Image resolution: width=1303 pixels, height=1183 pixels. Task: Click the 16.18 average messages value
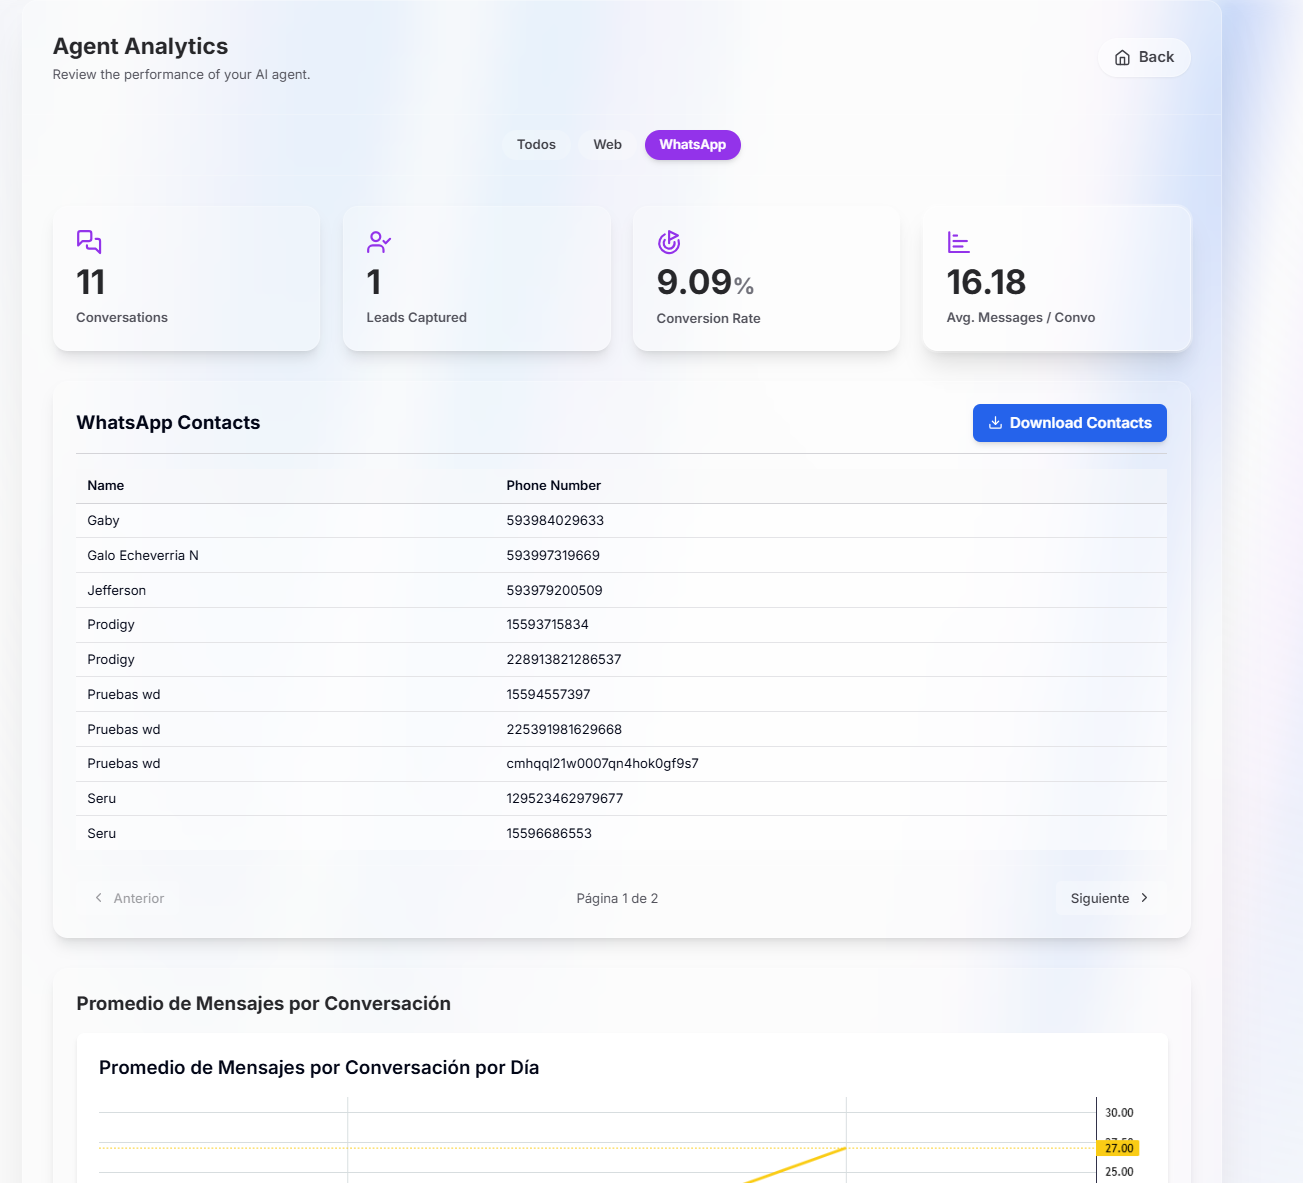point(986,282)
